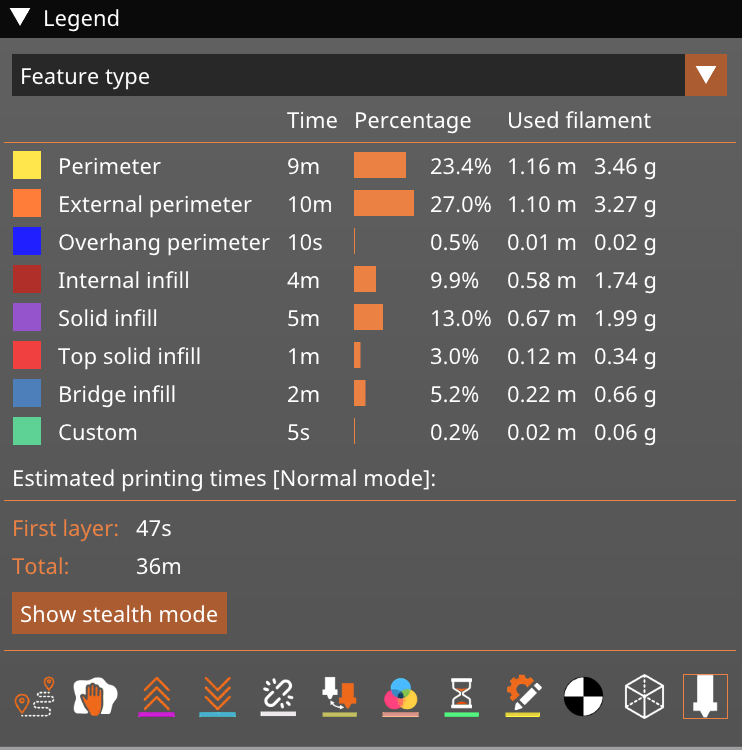Toggle tool changes icon
742x750 pixels.
click(x=339, y=696)
